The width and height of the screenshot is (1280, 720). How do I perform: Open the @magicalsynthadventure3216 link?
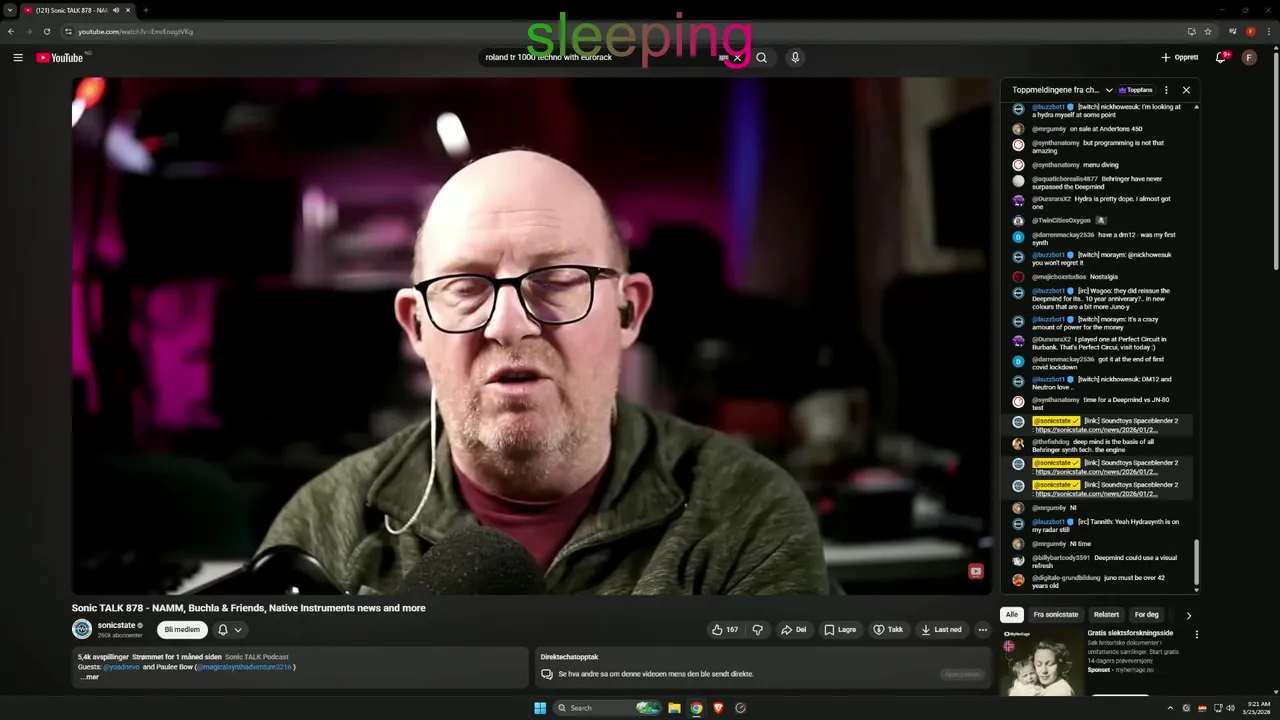click(245, 667)
